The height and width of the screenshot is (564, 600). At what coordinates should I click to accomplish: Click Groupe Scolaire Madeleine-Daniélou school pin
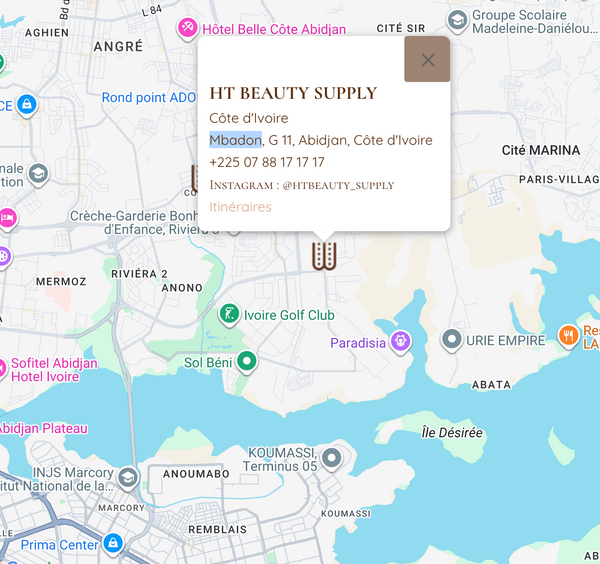pyautogui.click(x=457, y=21)
